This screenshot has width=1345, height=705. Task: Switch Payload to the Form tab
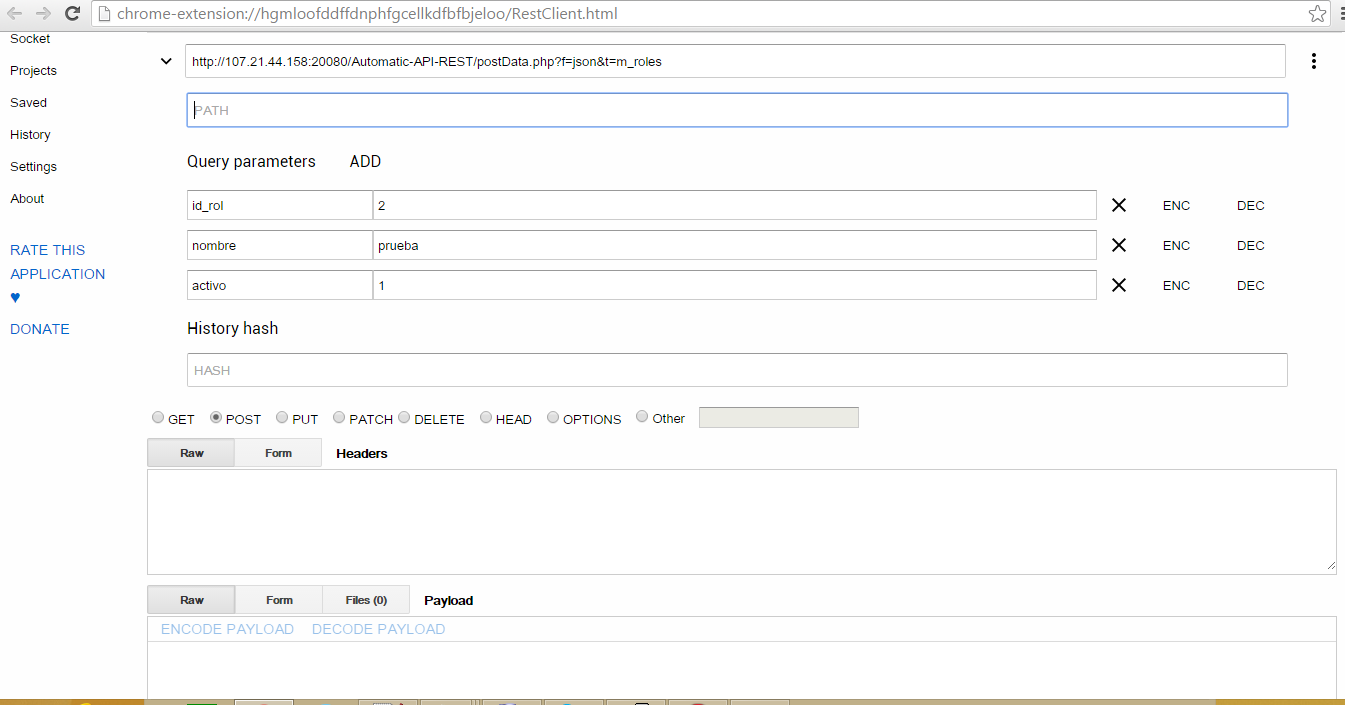click(x=279, y=600)
